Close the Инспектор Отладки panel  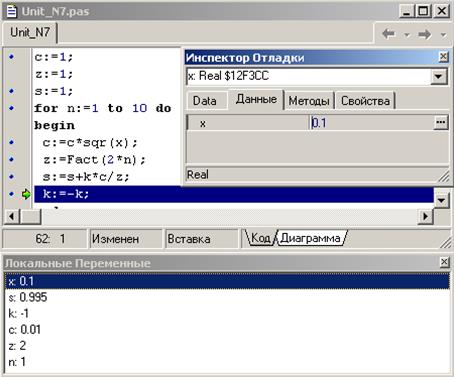[x=443, y=57]
